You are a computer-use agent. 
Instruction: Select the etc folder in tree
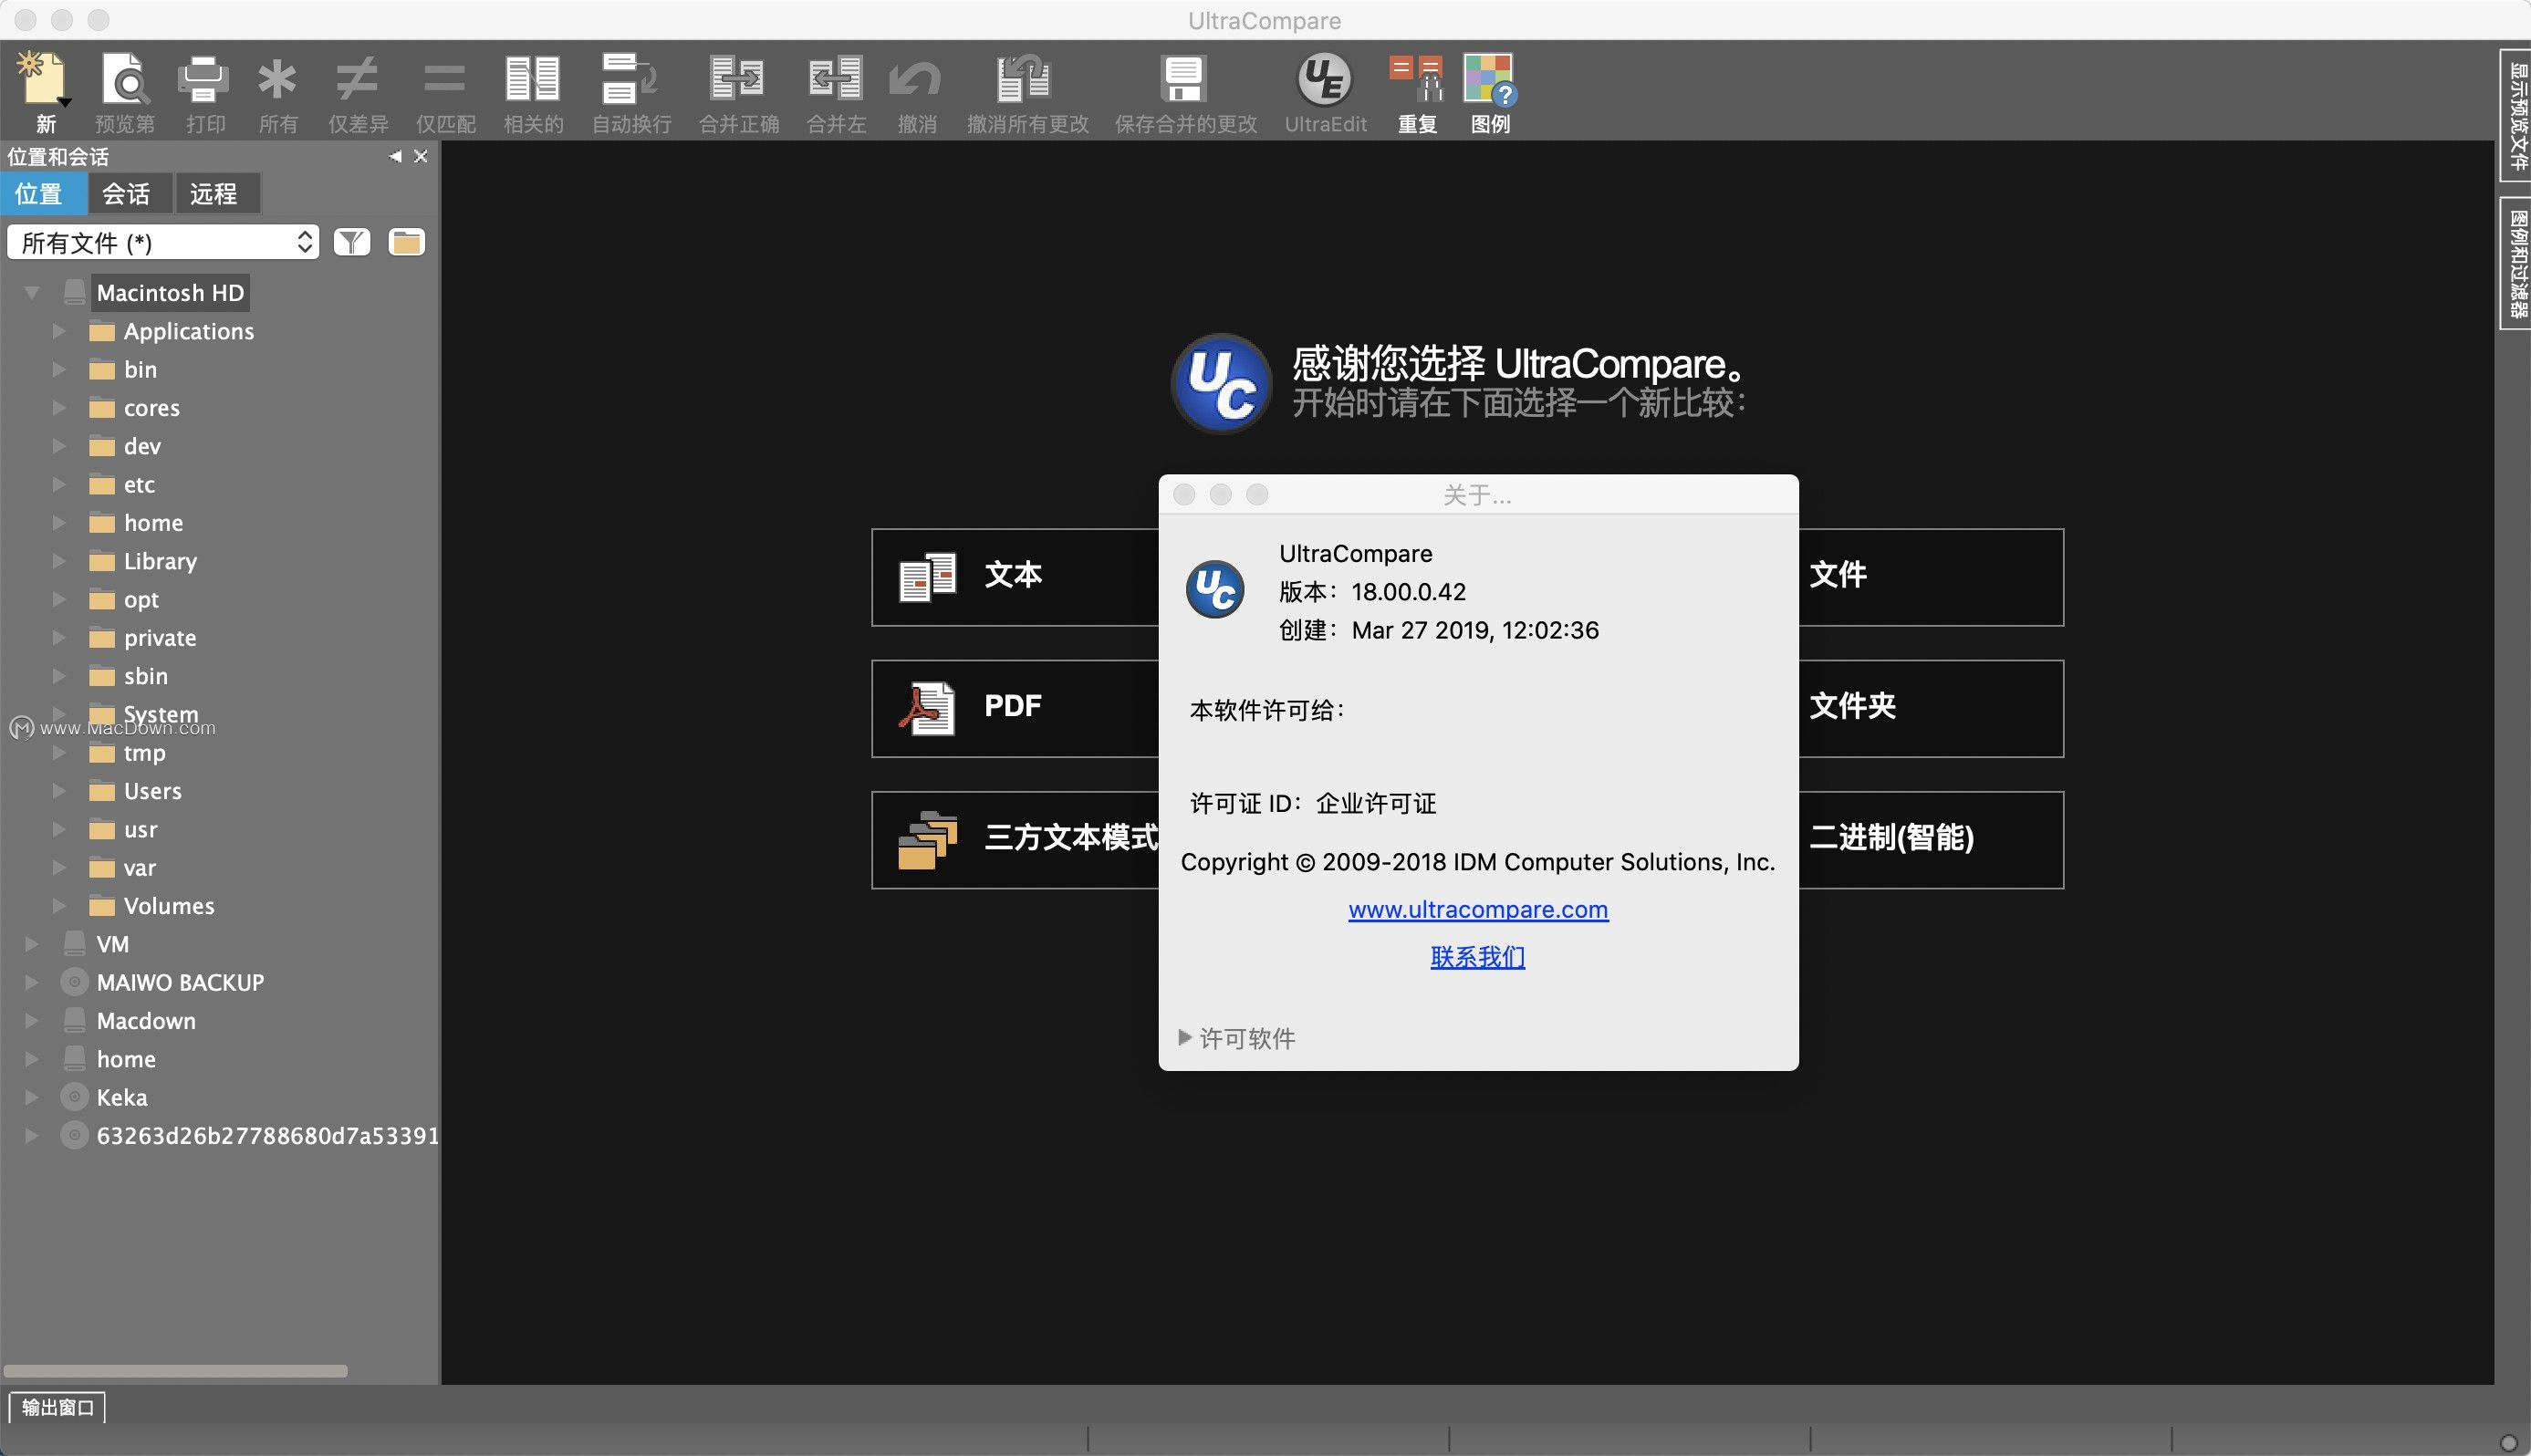point(139,485)
